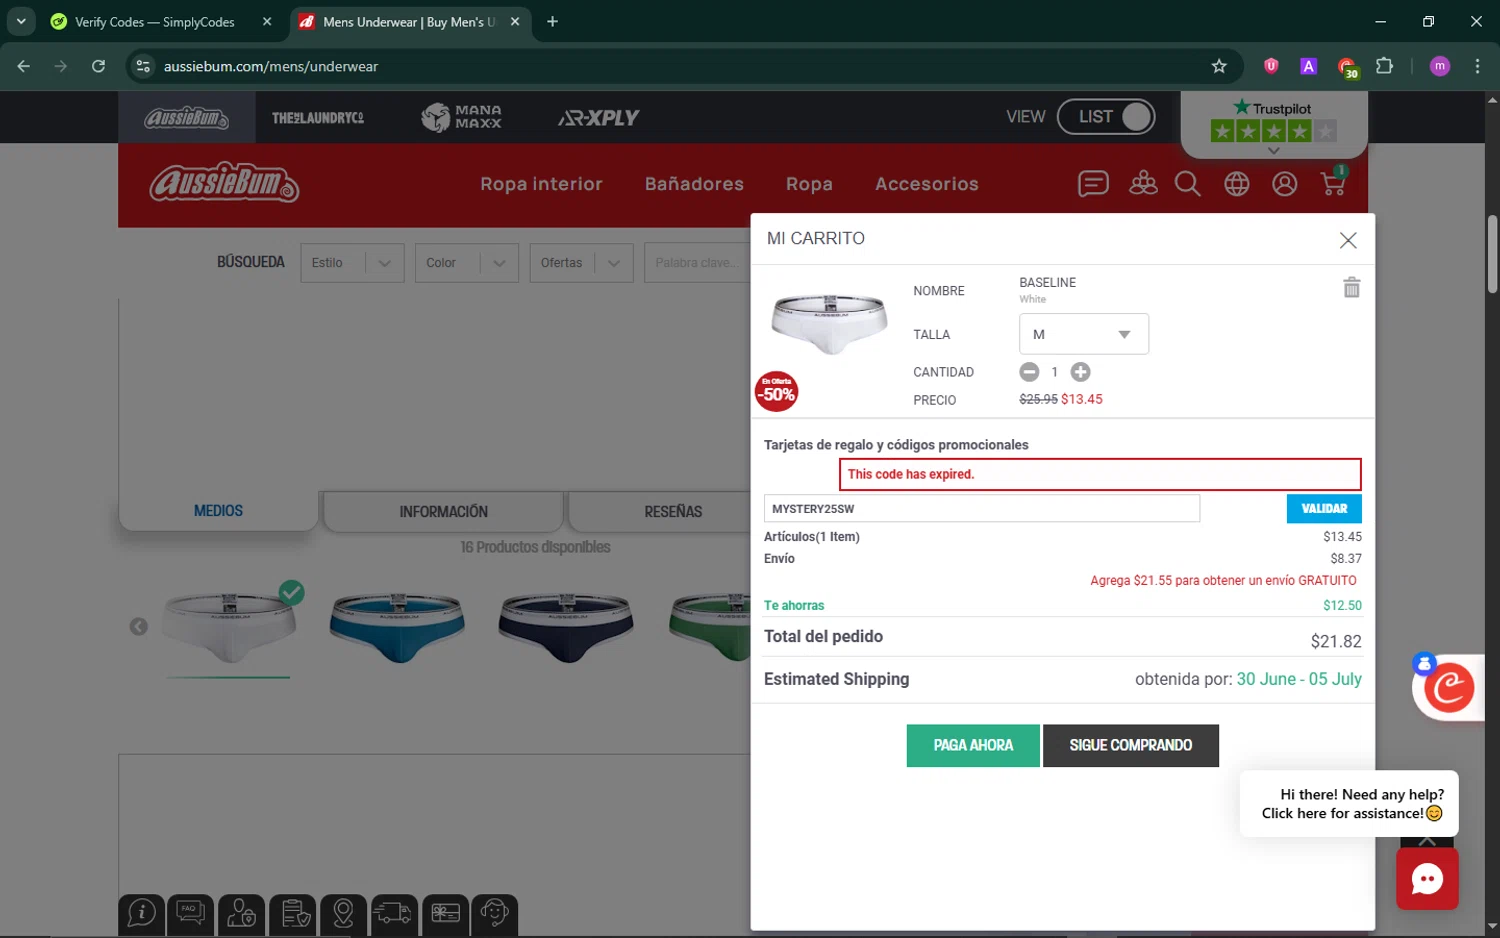This screenshot has width=1500, height=938.
Task: Open the community people icon in header
Action: point(1143,184)
